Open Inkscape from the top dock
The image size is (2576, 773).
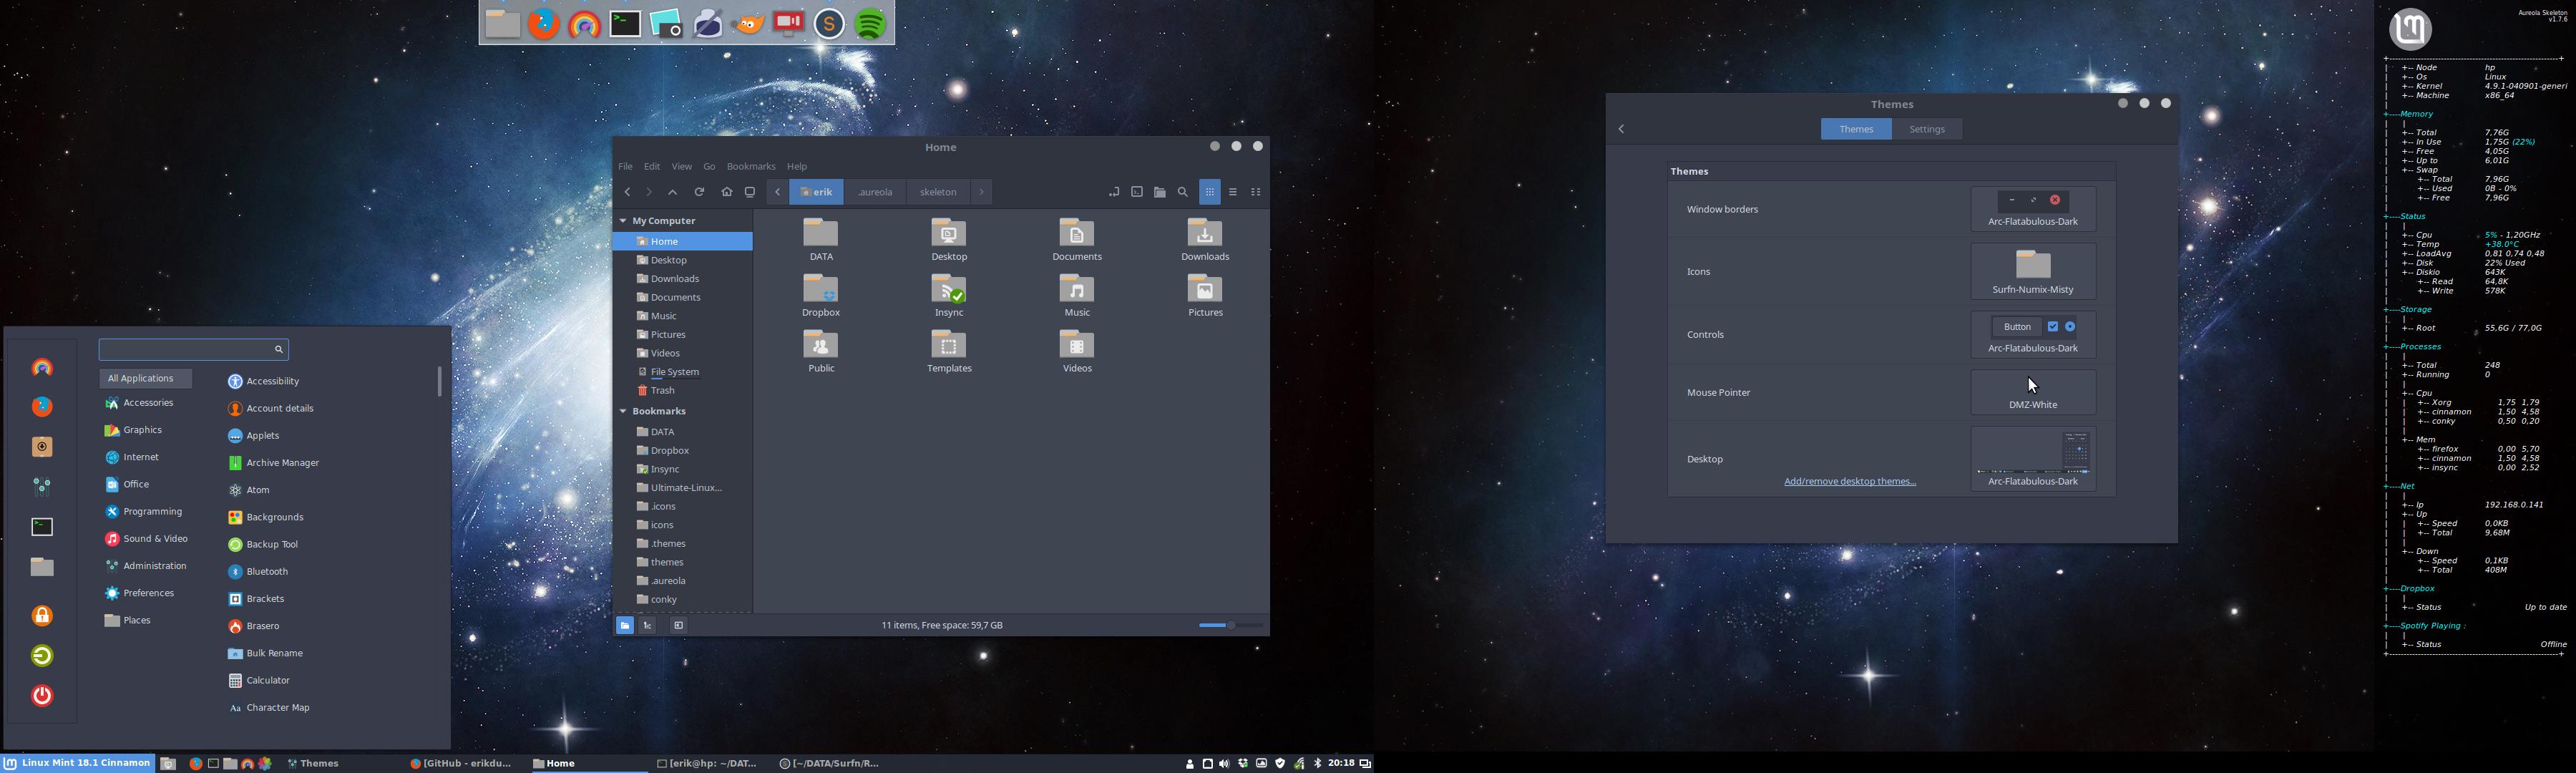(707, 24)
